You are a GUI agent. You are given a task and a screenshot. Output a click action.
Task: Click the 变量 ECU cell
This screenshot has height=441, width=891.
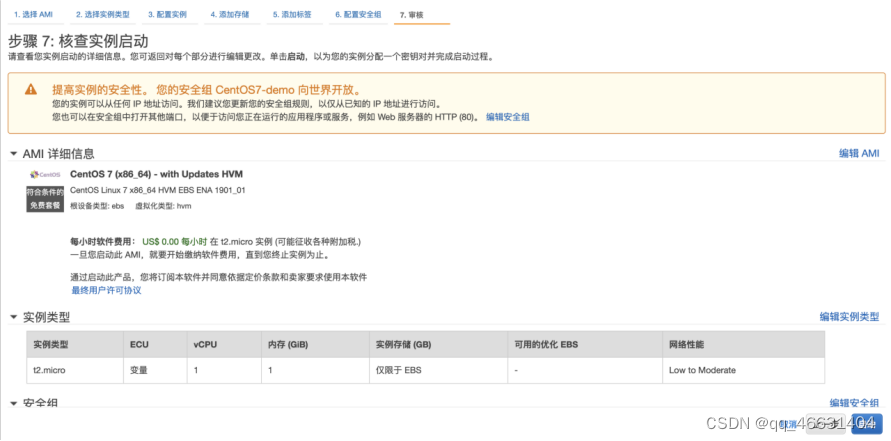pyautogui.click(x=155, y=371)
